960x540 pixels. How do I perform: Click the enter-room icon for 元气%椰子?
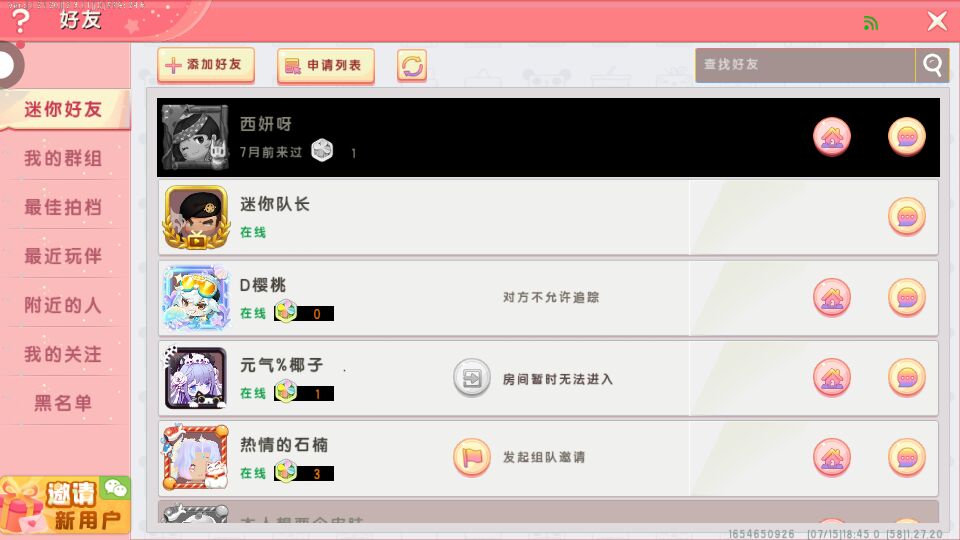pyautogui.click(x=471, y=378)
